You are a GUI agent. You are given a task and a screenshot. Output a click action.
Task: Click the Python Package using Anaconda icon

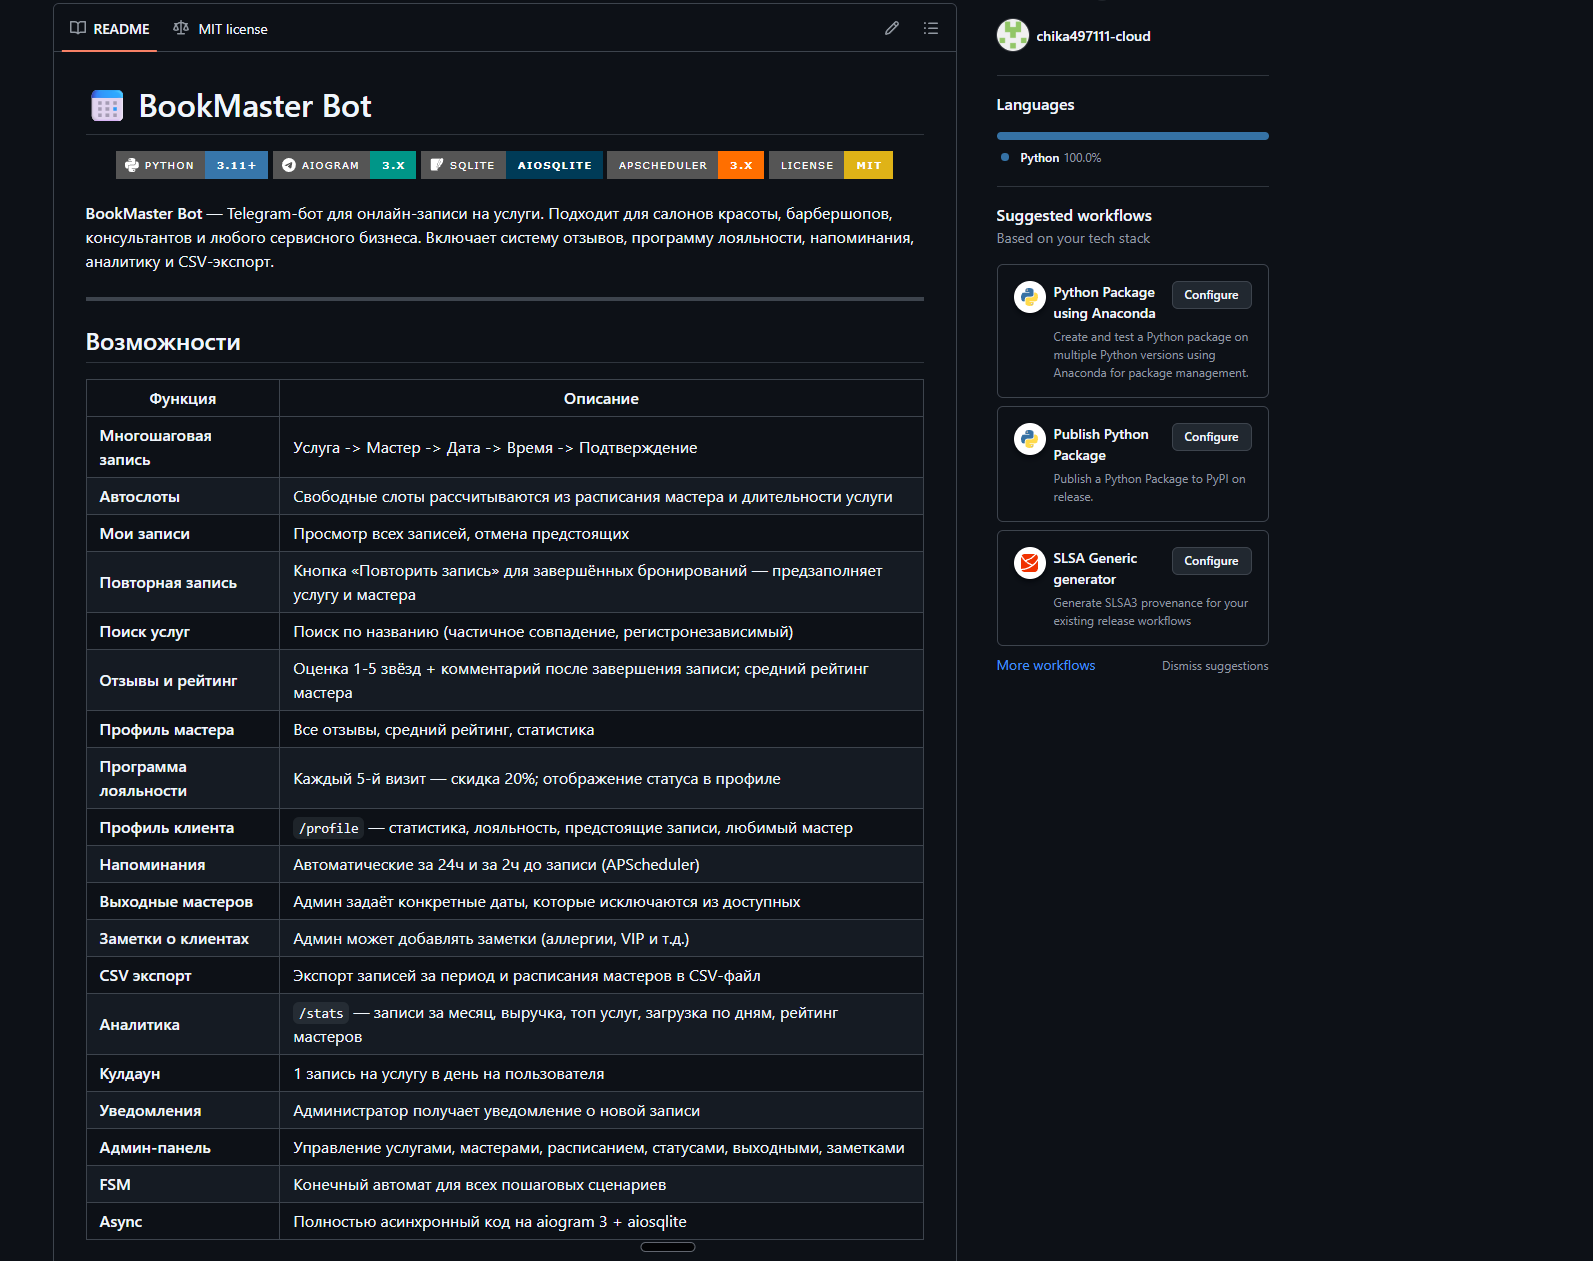pos(1029,297)
